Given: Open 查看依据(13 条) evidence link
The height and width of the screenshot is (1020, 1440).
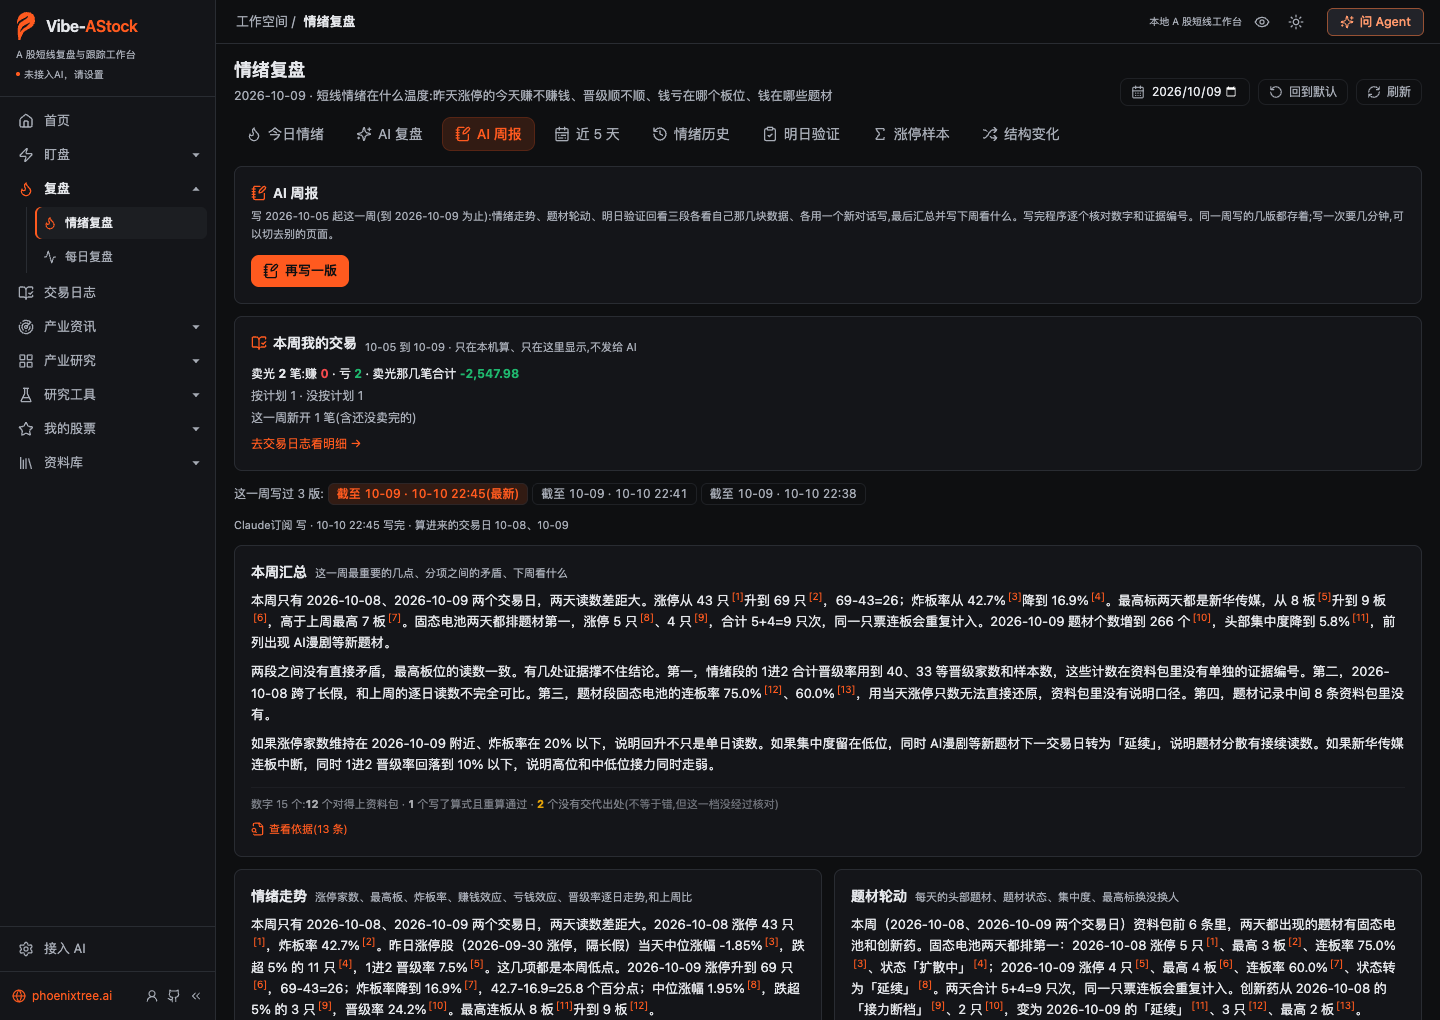Looking at the screenshot, I should pyautogui.click(x=299, y=829).
